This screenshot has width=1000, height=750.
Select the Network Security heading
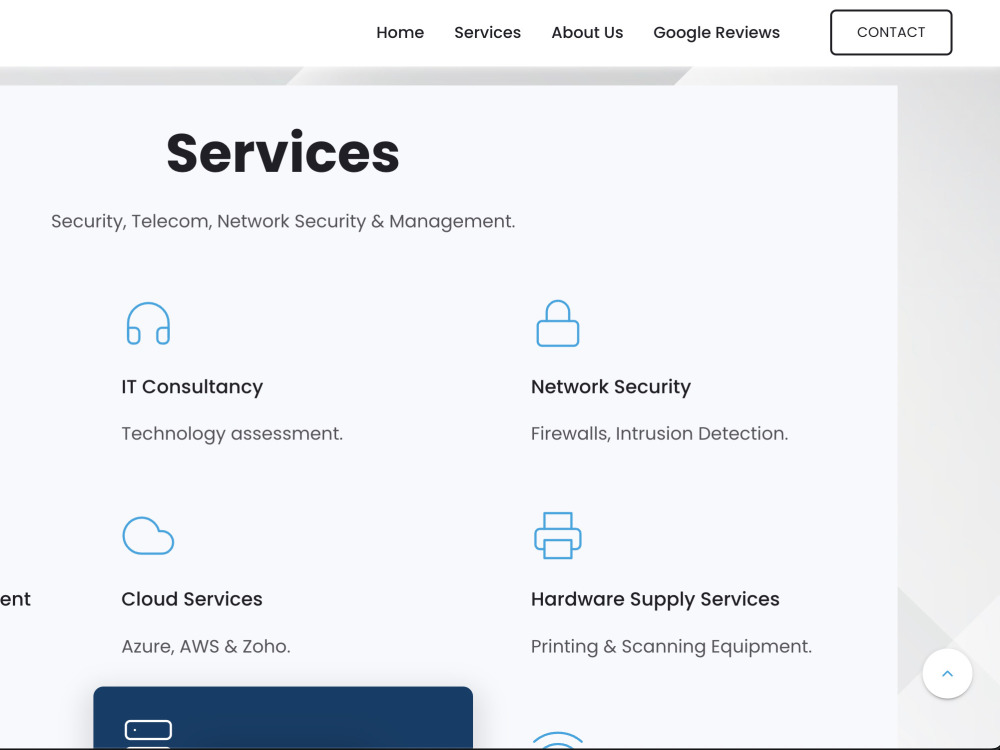pos(610,387)
